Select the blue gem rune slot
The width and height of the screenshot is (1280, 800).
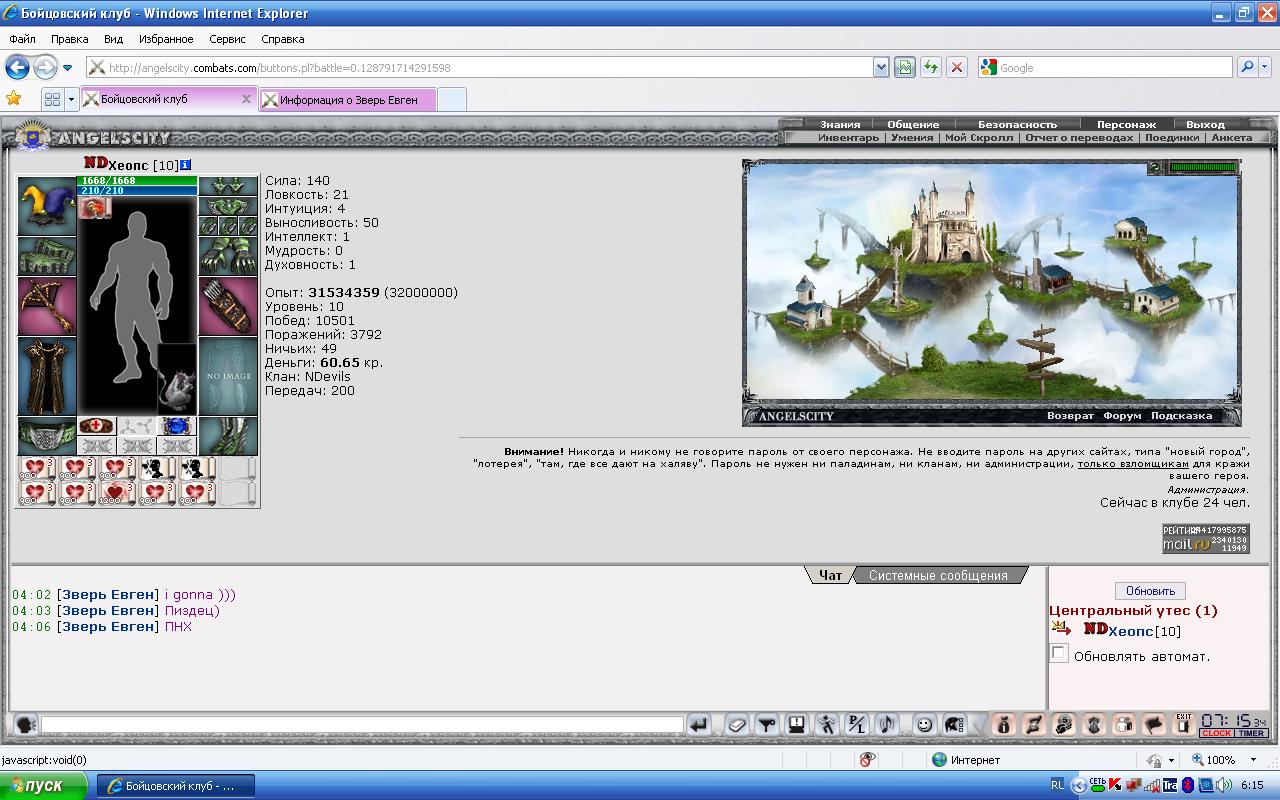177,426
